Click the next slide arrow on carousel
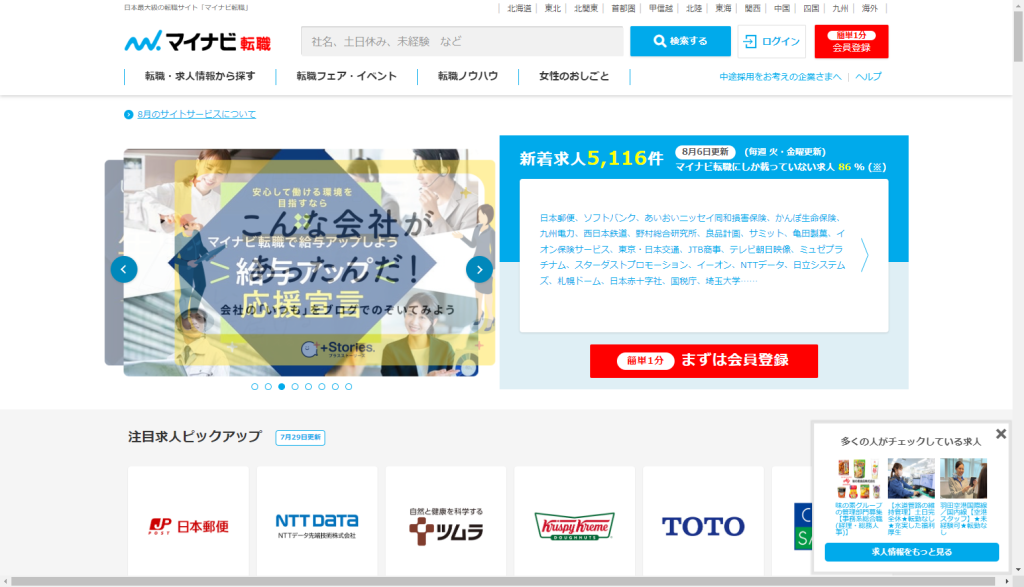The width and height of the screenshot is (1024, 587). point(479,269)
